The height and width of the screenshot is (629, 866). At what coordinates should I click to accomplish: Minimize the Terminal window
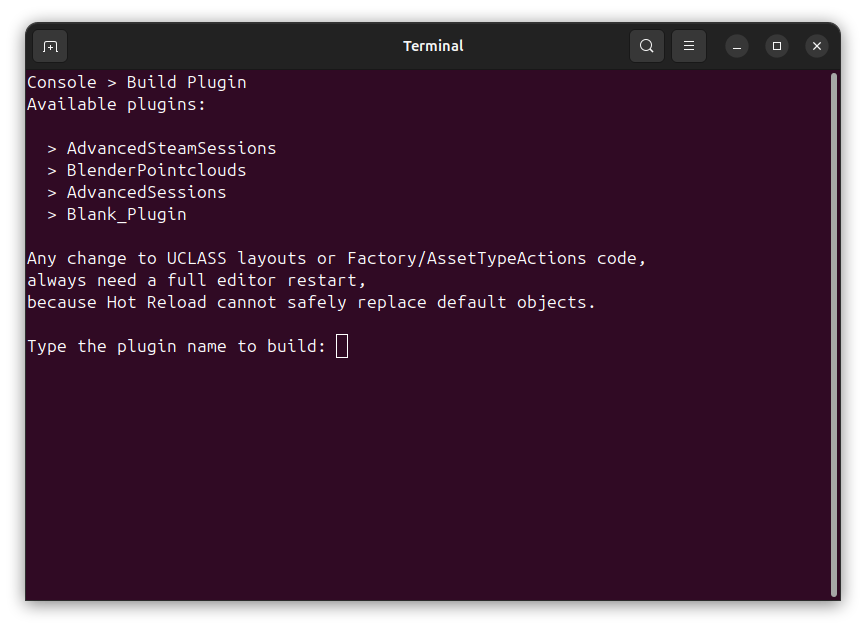click(737, 46)
